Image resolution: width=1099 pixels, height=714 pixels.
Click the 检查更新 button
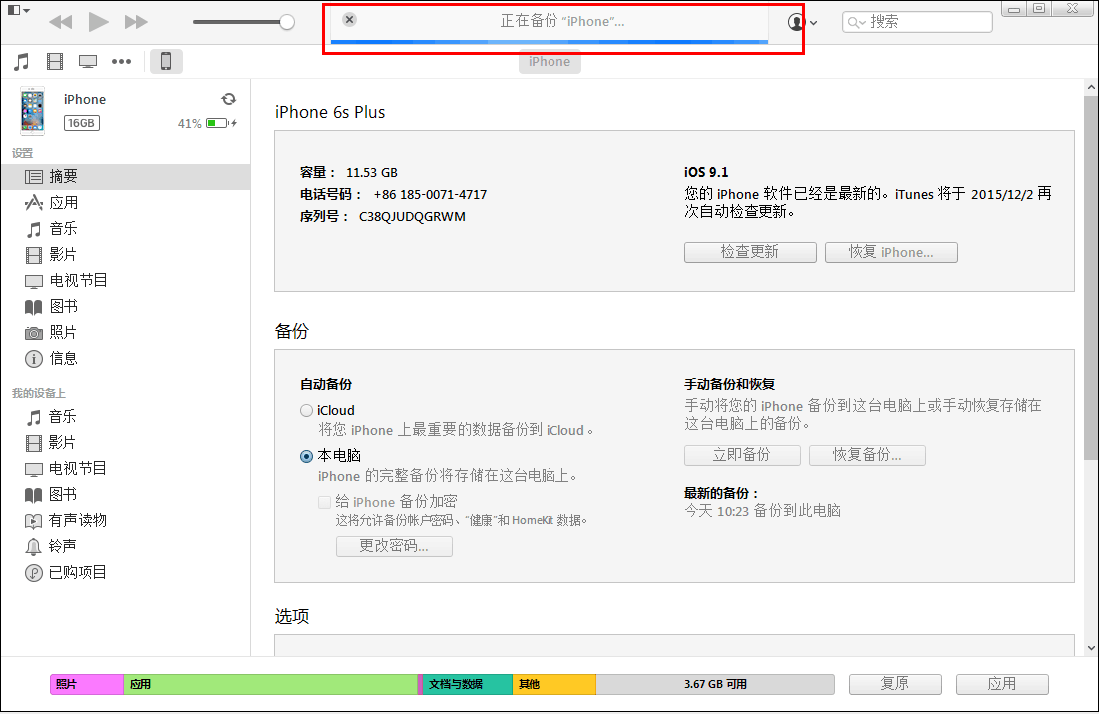pyautogui.click(x=750, y=252)
